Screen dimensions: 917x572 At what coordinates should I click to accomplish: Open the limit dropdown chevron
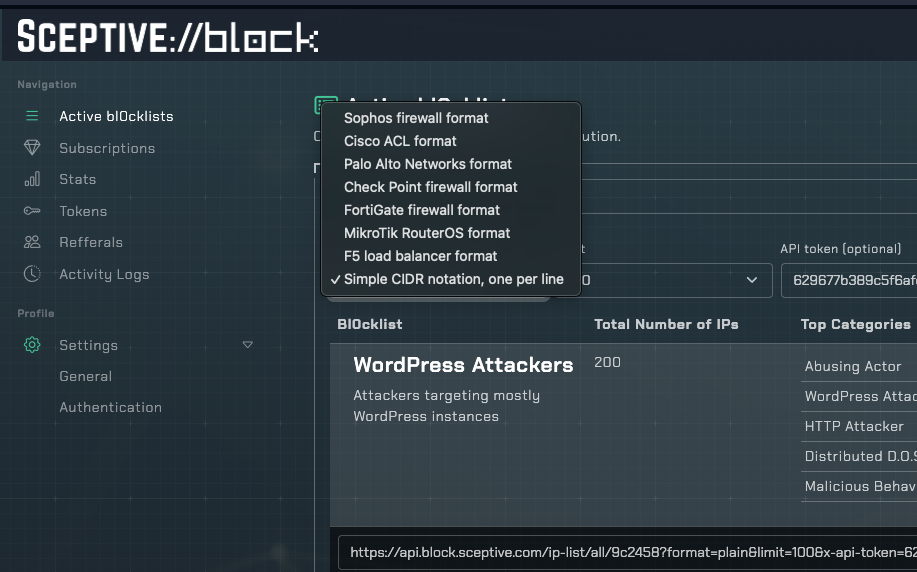752,281
